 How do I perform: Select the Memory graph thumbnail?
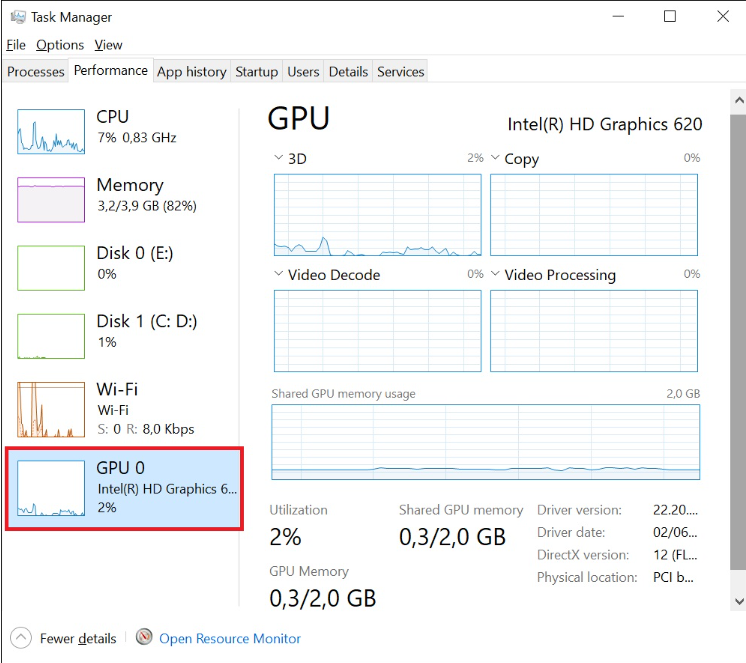click(51, 200)
